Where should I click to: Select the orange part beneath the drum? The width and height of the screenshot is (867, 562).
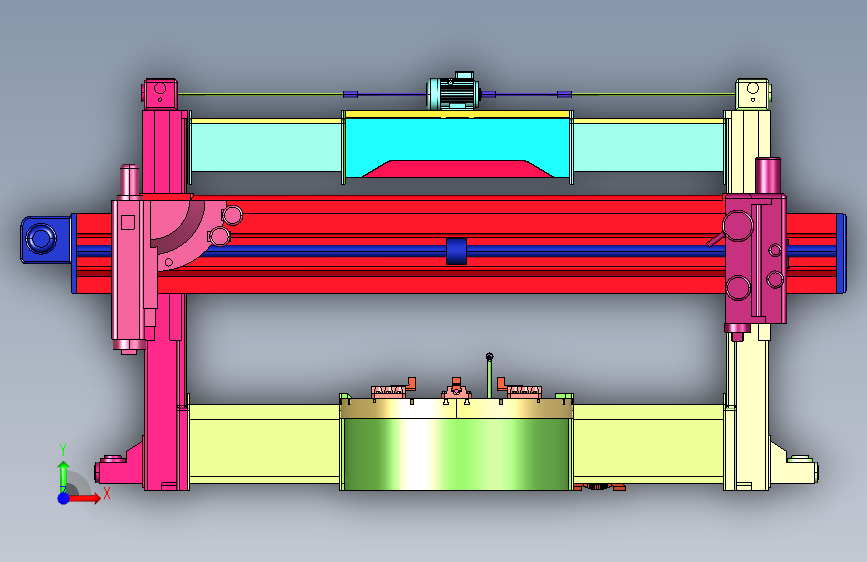[599, 487]
